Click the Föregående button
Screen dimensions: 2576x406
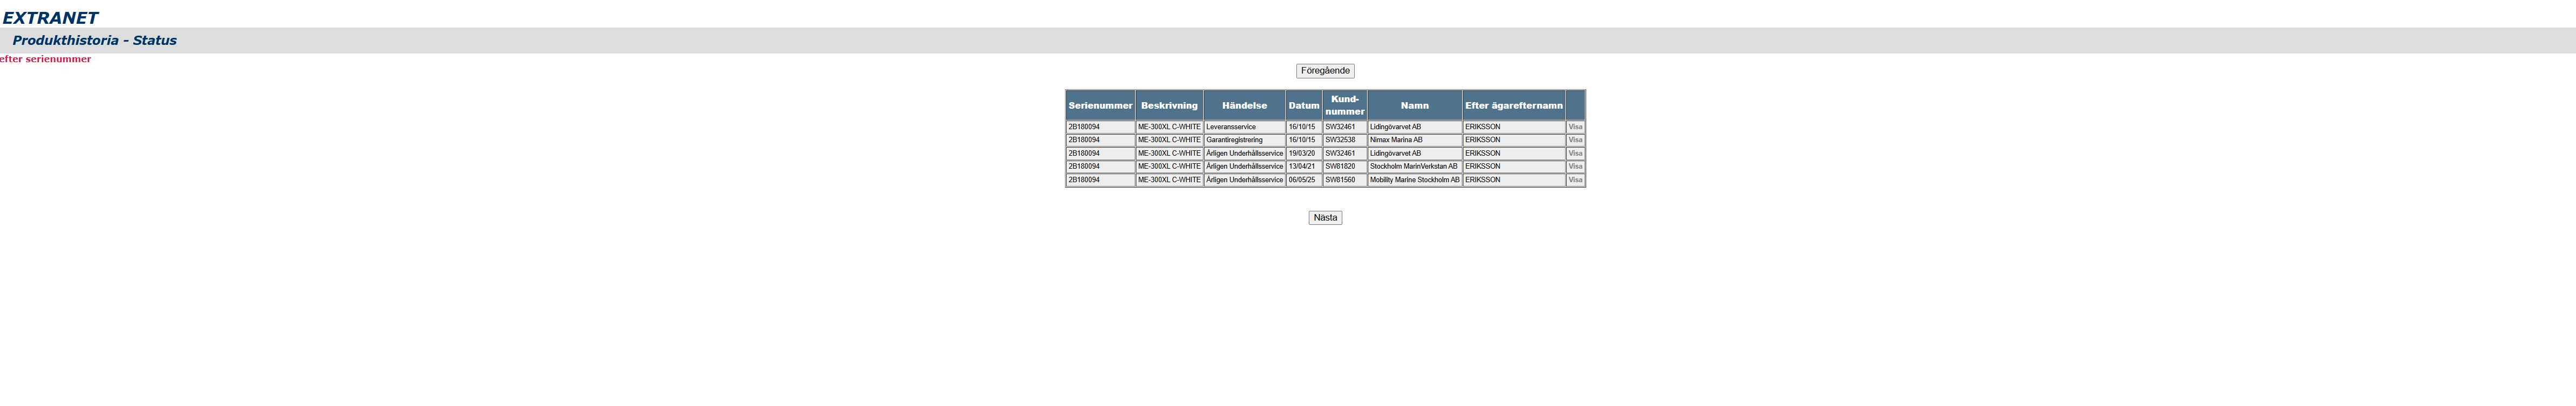(x=1325, y=71)
